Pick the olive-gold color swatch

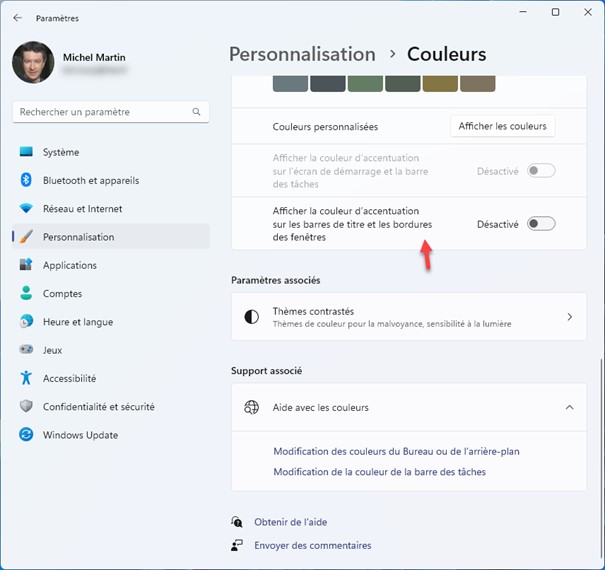point(439,83)
